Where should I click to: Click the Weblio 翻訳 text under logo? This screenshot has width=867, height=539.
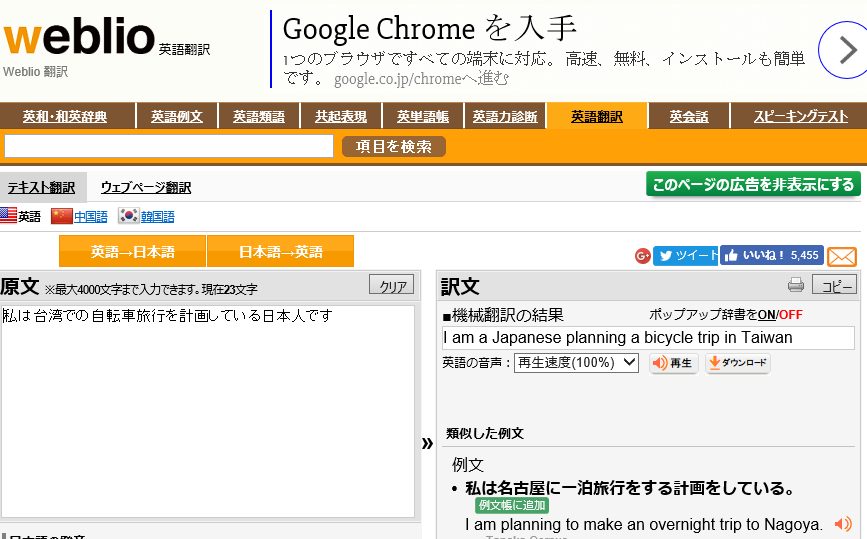click(x=35, y=72)
